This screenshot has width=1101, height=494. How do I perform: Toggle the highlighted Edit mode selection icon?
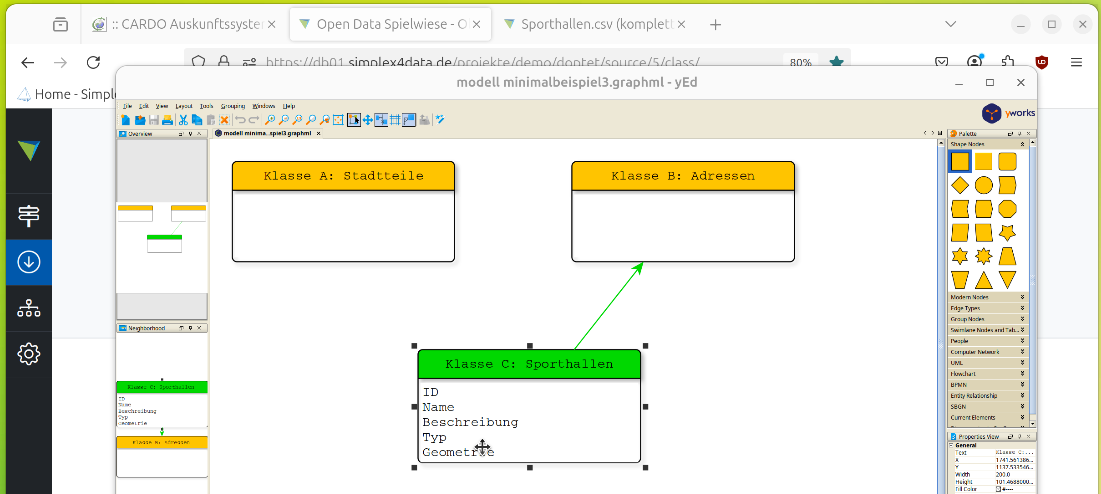(354, 120)
